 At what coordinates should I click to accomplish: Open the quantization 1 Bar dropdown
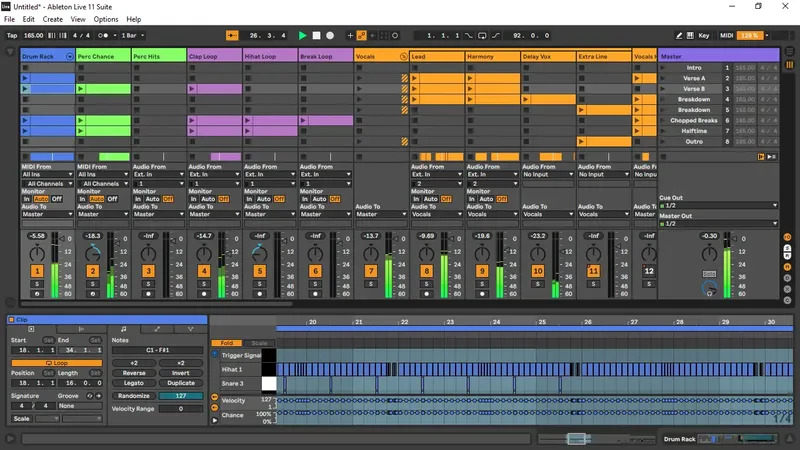(133, 36)
